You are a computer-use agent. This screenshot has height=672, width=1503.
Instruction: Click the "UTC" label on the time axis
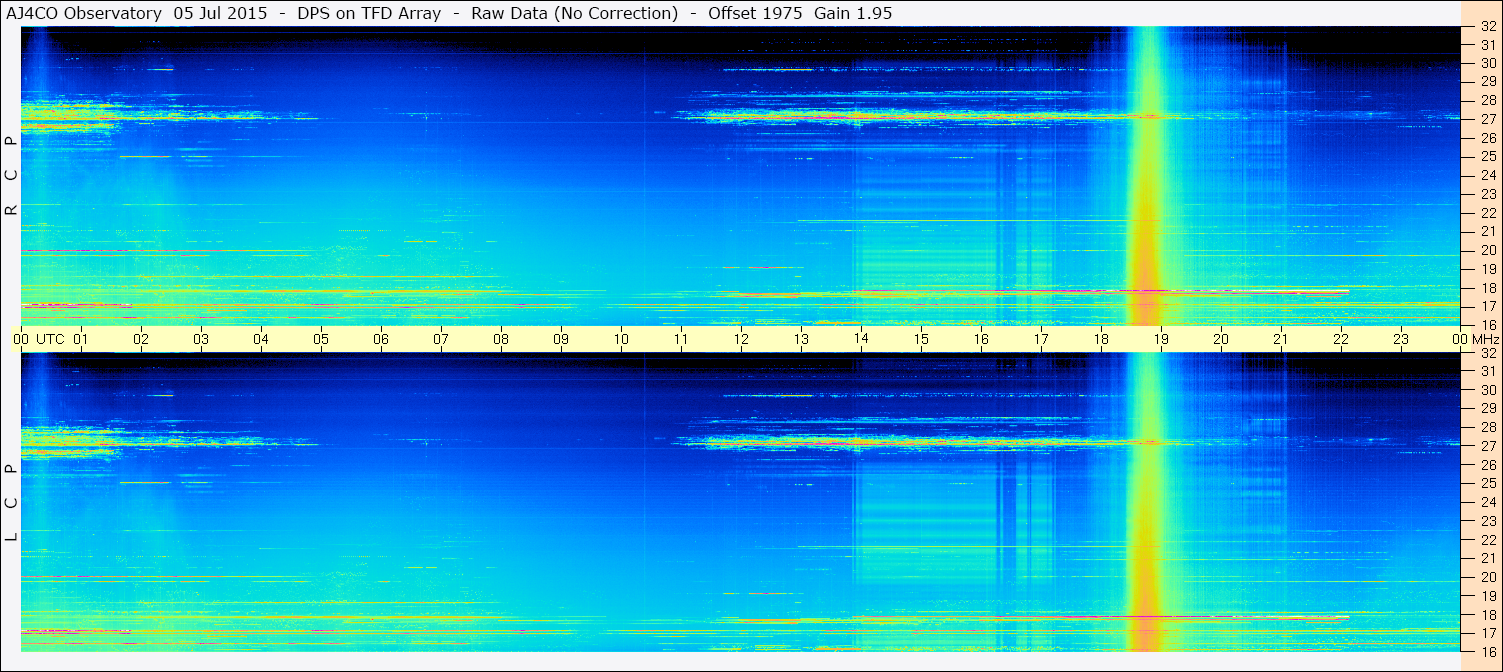(50, 339)
